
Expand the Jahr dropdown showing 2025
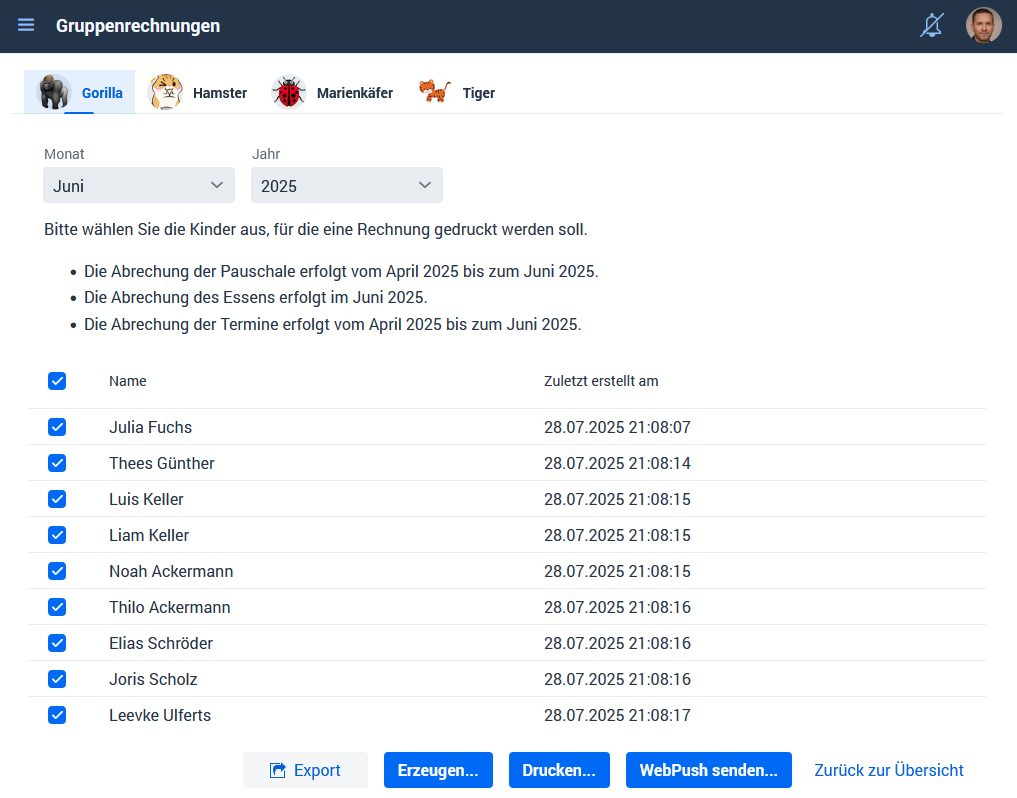[x=346, y=185]
